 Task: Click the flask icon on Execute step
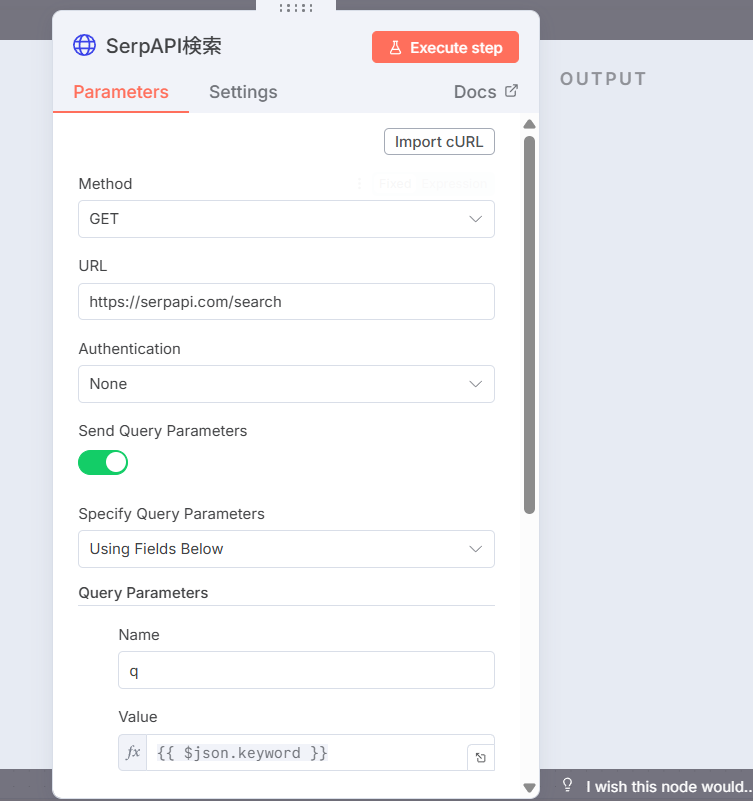(395, 47)
